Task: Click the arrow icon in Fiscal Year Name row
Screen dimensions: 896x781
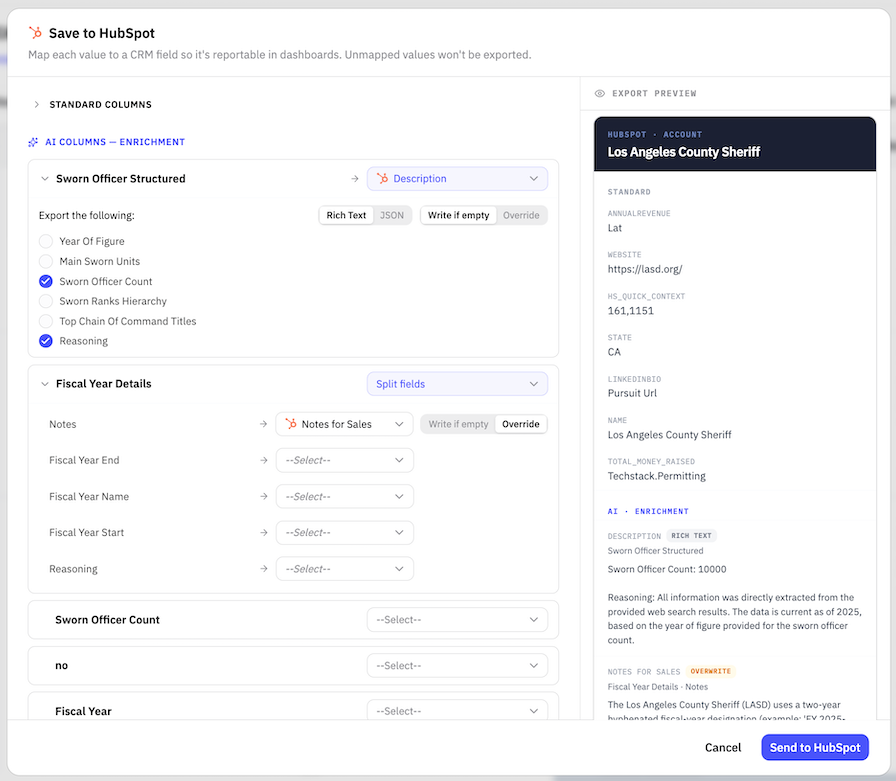Action: click(263, 496)
